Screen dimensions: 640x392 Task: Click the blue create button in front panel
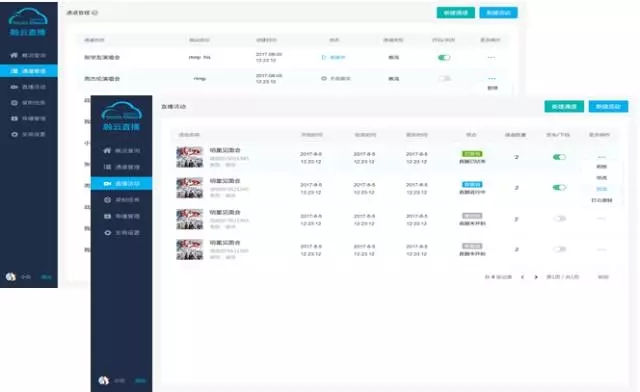pos(608,107)
